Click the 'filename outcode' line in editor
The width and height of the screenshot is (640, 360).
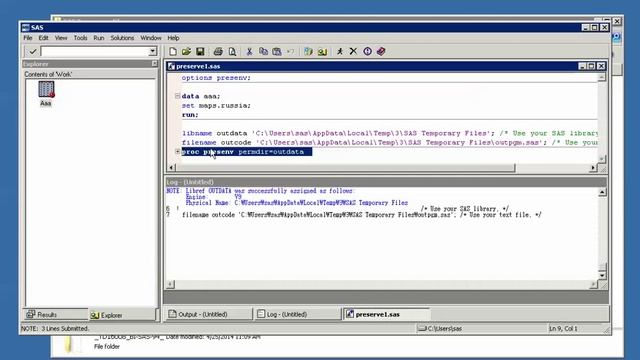pyautogui.click(x=389, y=142)
